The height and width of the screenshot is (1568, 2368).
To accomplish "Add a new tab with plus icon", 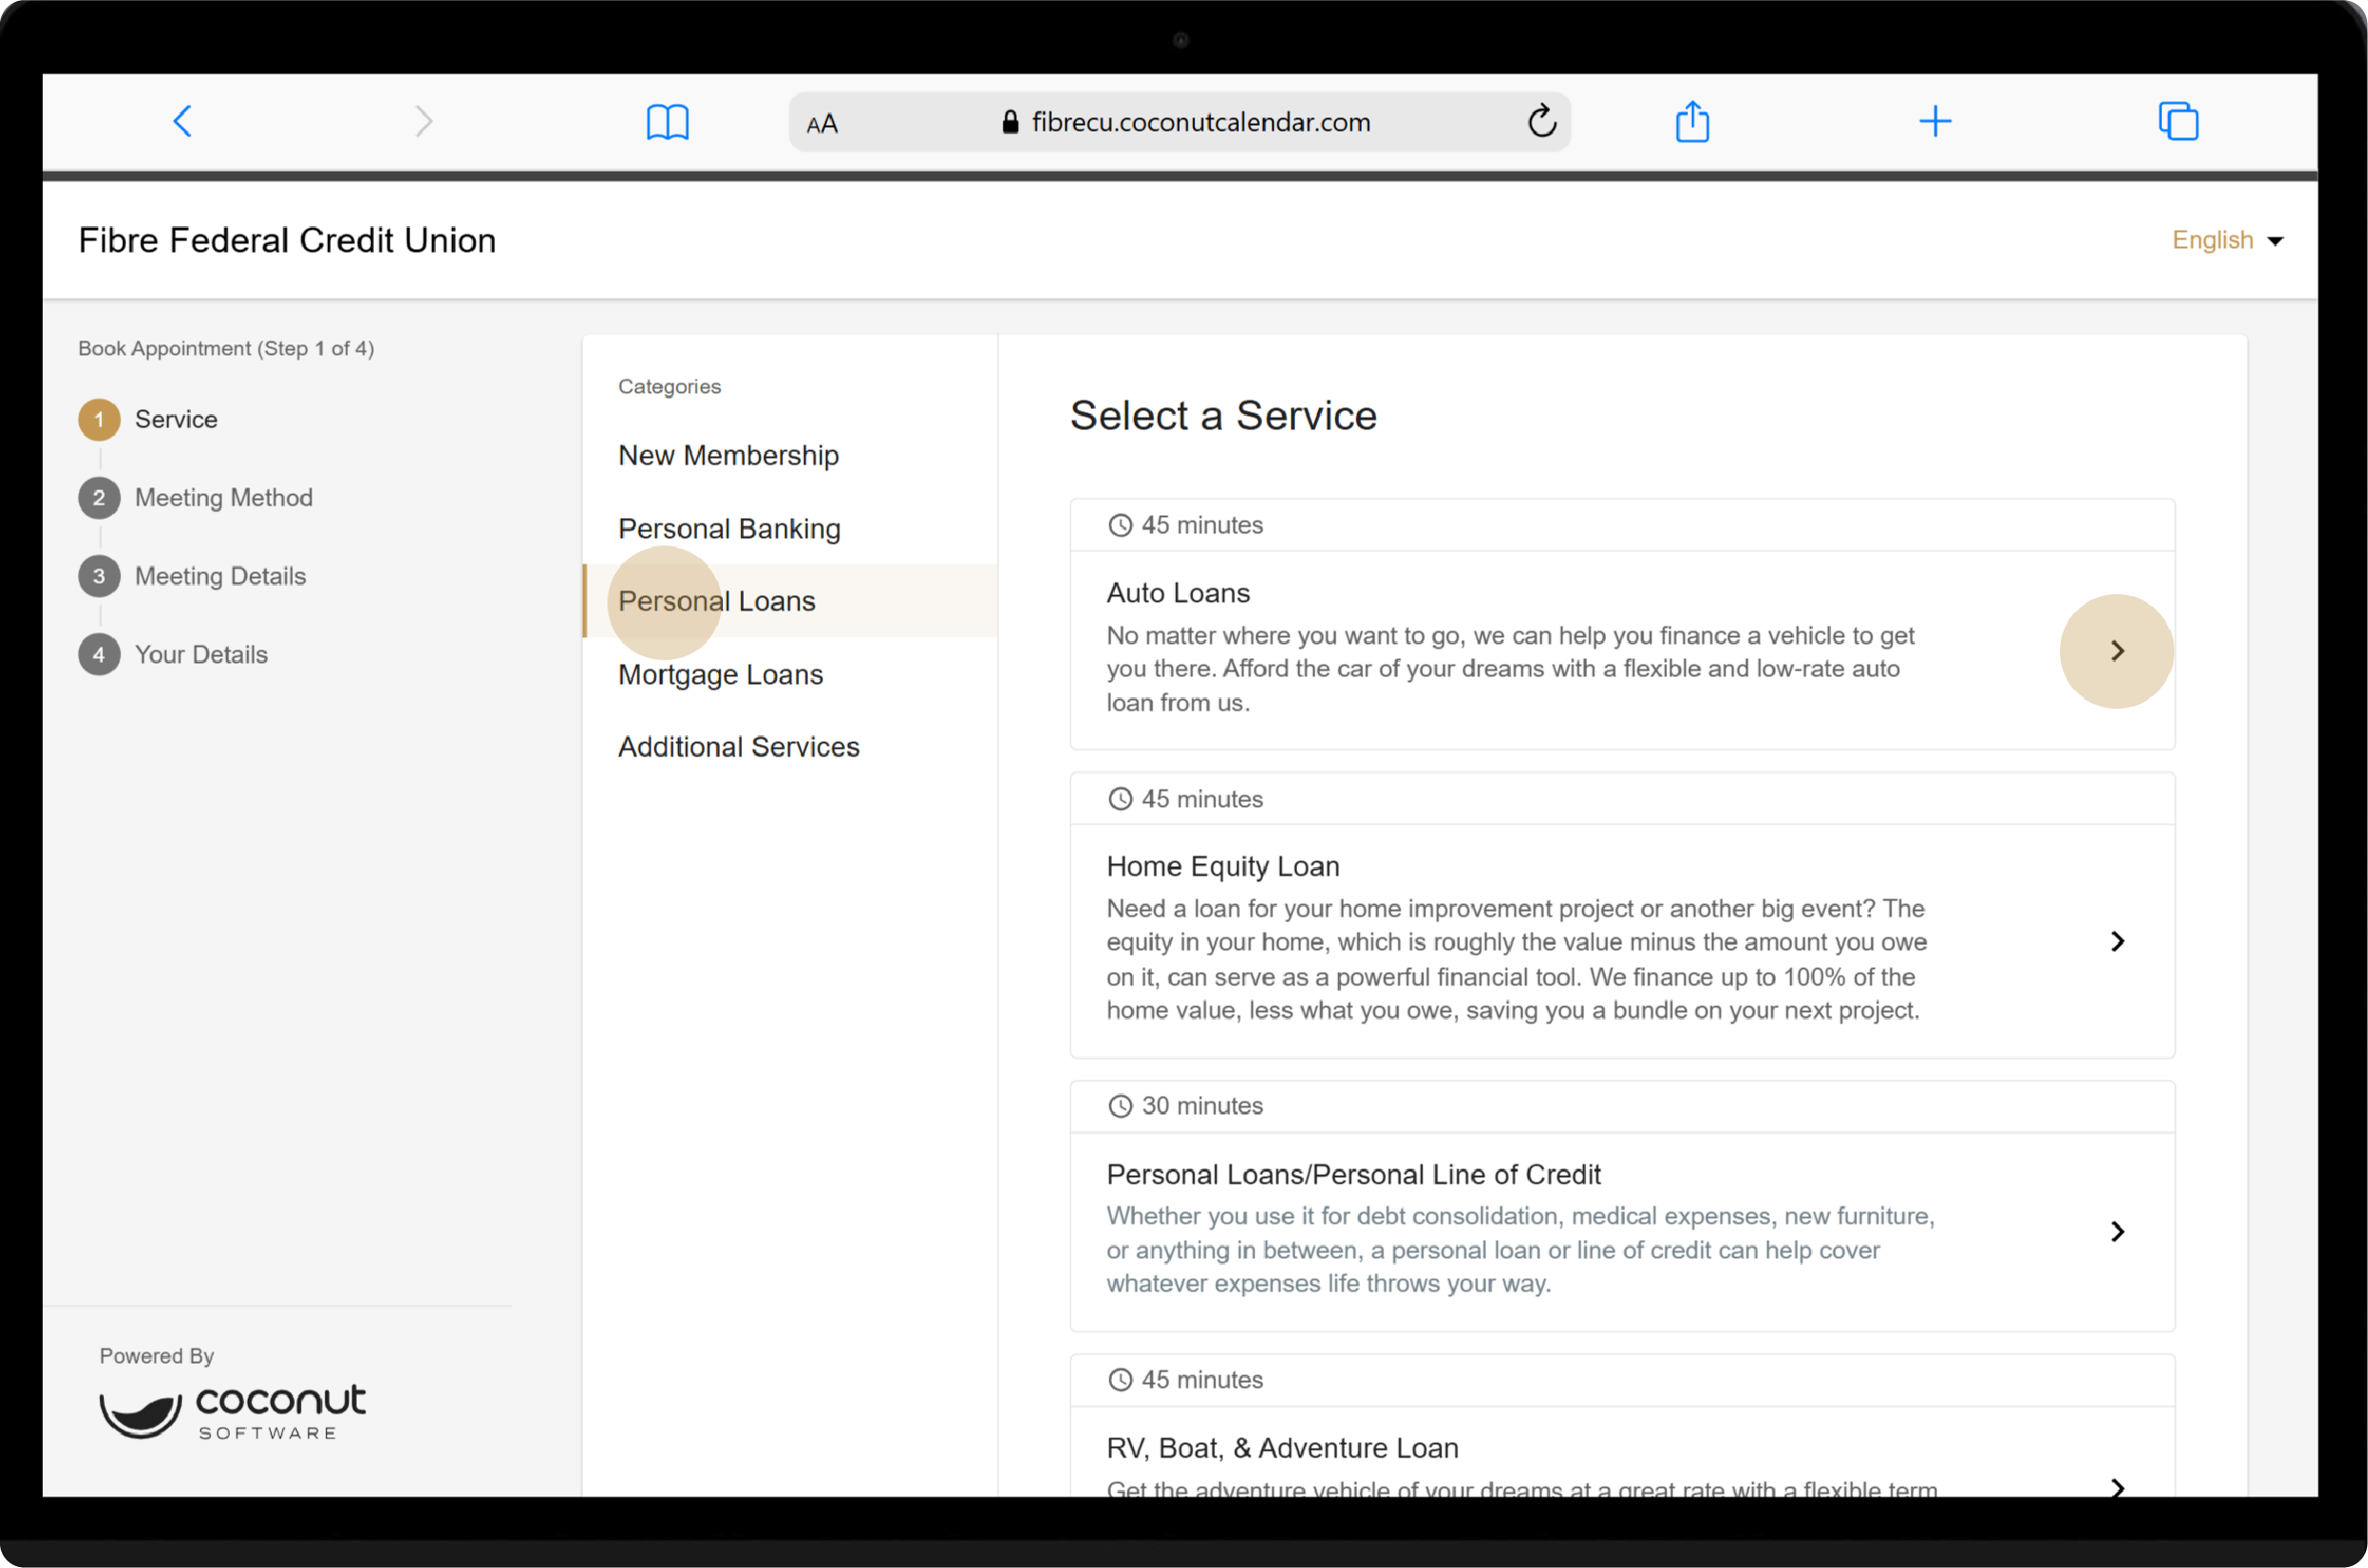I will point(1935,121).
